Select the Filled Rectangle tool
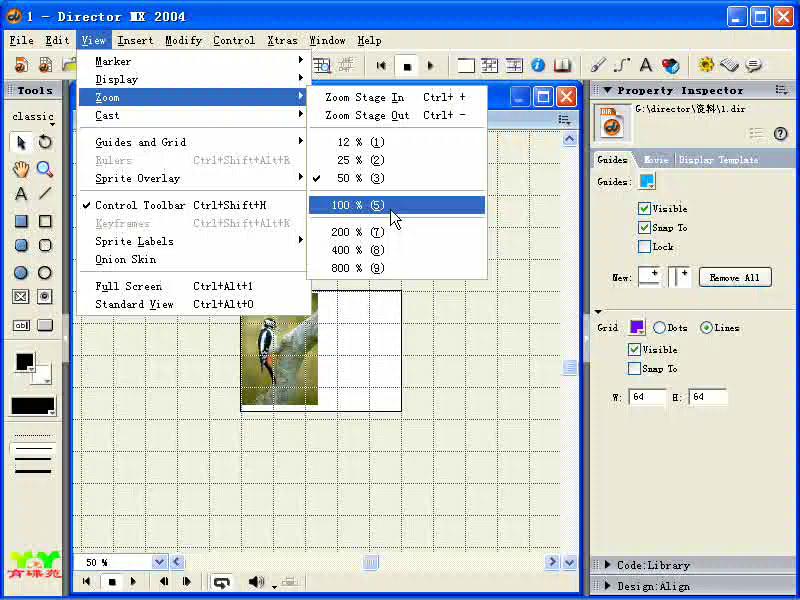800x600 pixels. pyautogui.click(x=21, y=221)
